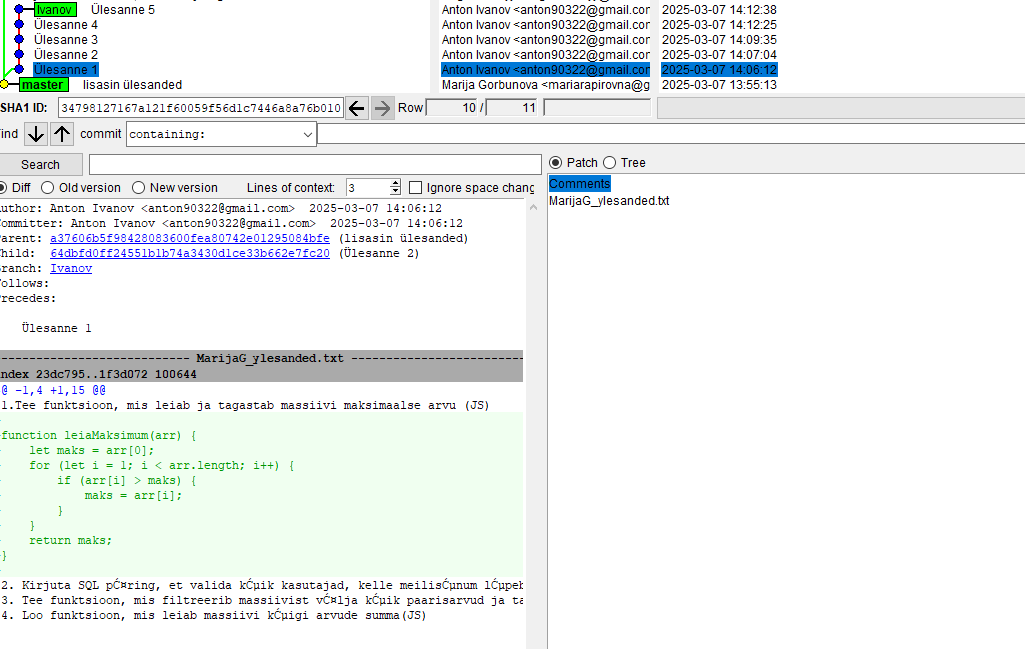The height and width of the screenshot is (649, 1025).
Task: Click the SHA1 ID text field
Action: point(200,108)
